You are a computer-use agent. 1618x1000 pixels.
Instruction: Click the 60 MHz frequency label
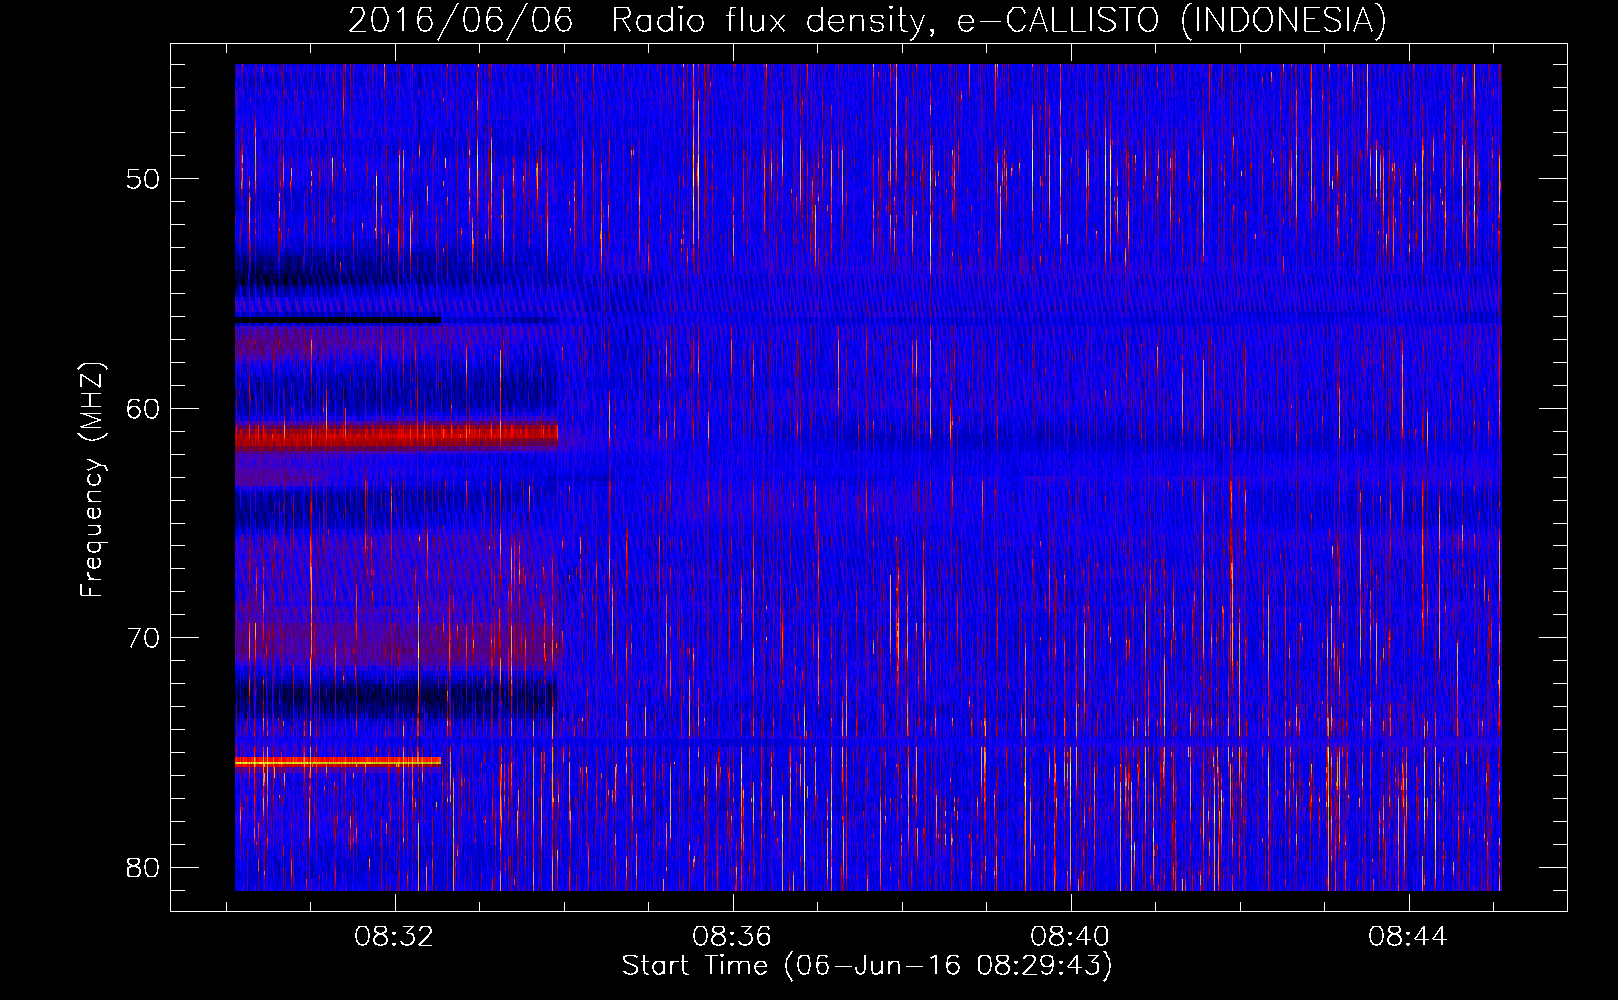(143, 408)
